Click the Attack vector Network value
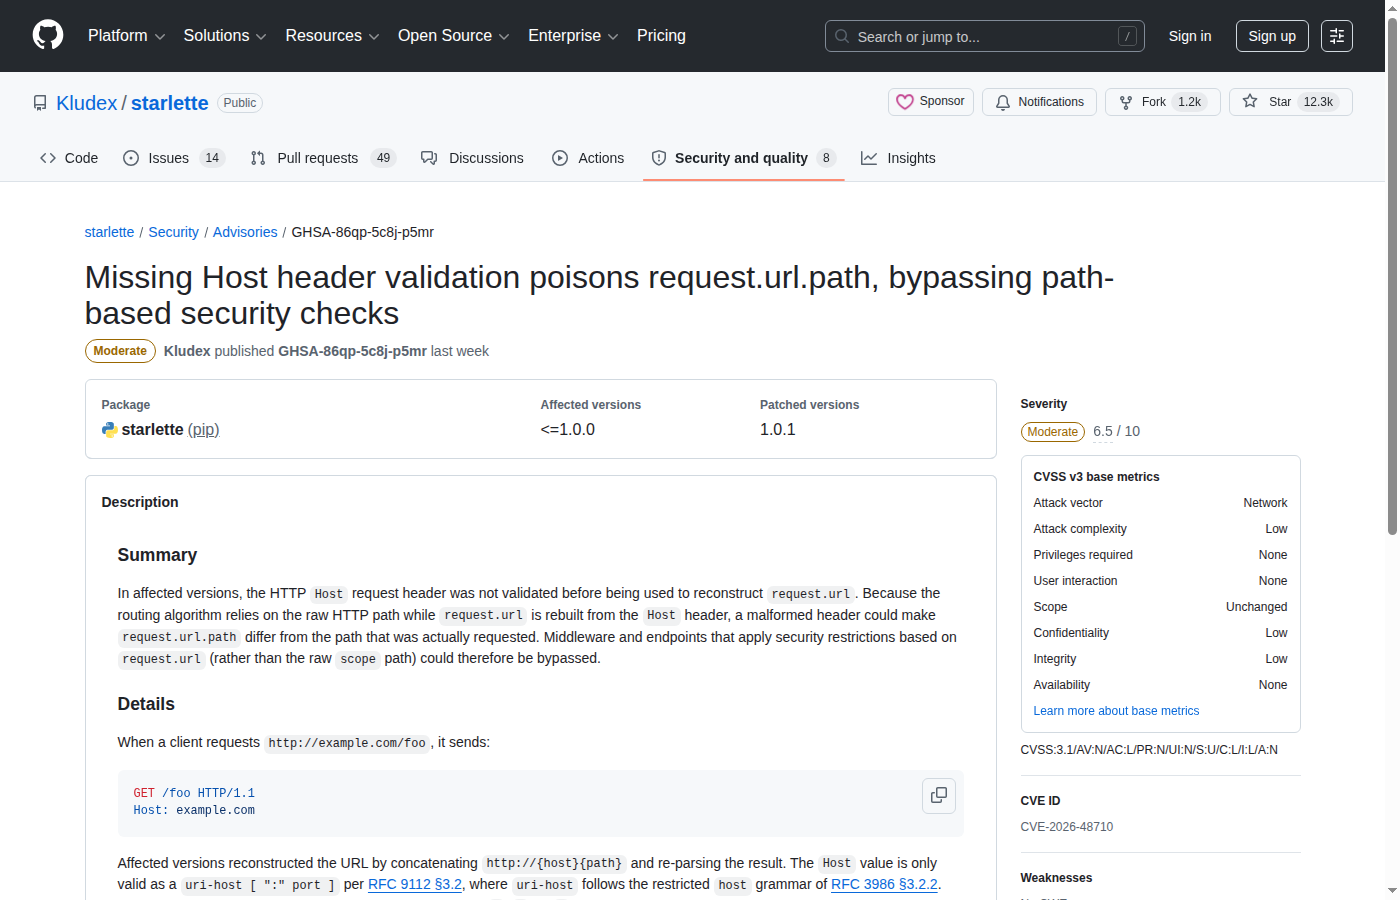This screenshot has width=1400, height=900. pyautogui.click(x=1265, y=503)
